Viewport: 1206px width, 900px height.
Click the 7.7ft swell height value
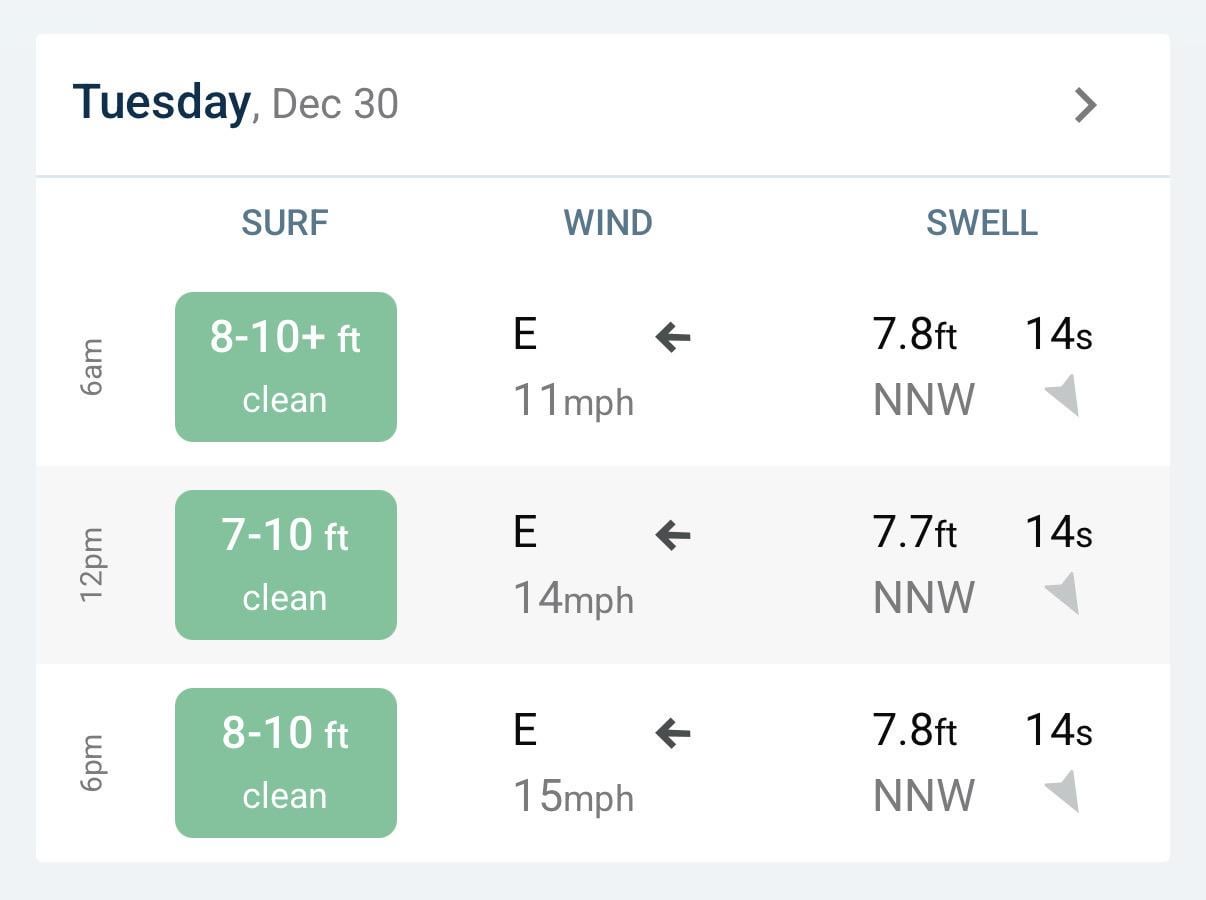(914, 534)
